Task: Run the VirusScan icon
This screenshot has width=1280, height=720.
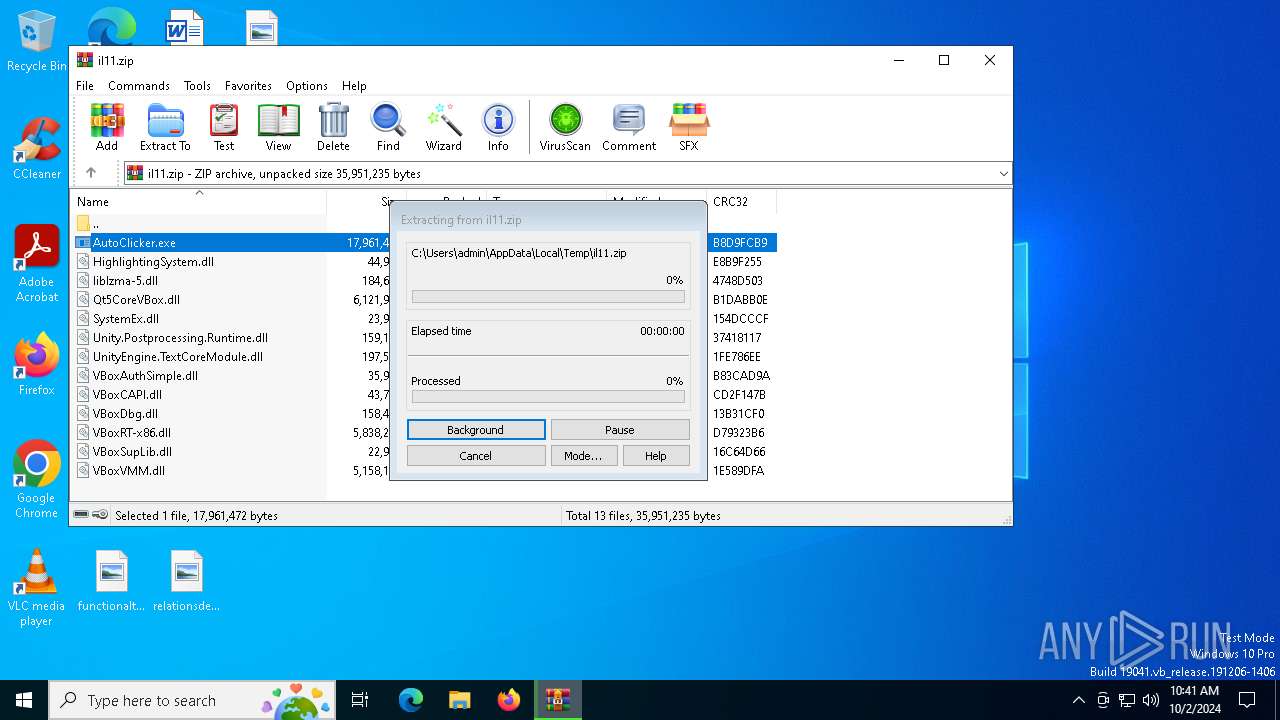Action: point(565,127)
